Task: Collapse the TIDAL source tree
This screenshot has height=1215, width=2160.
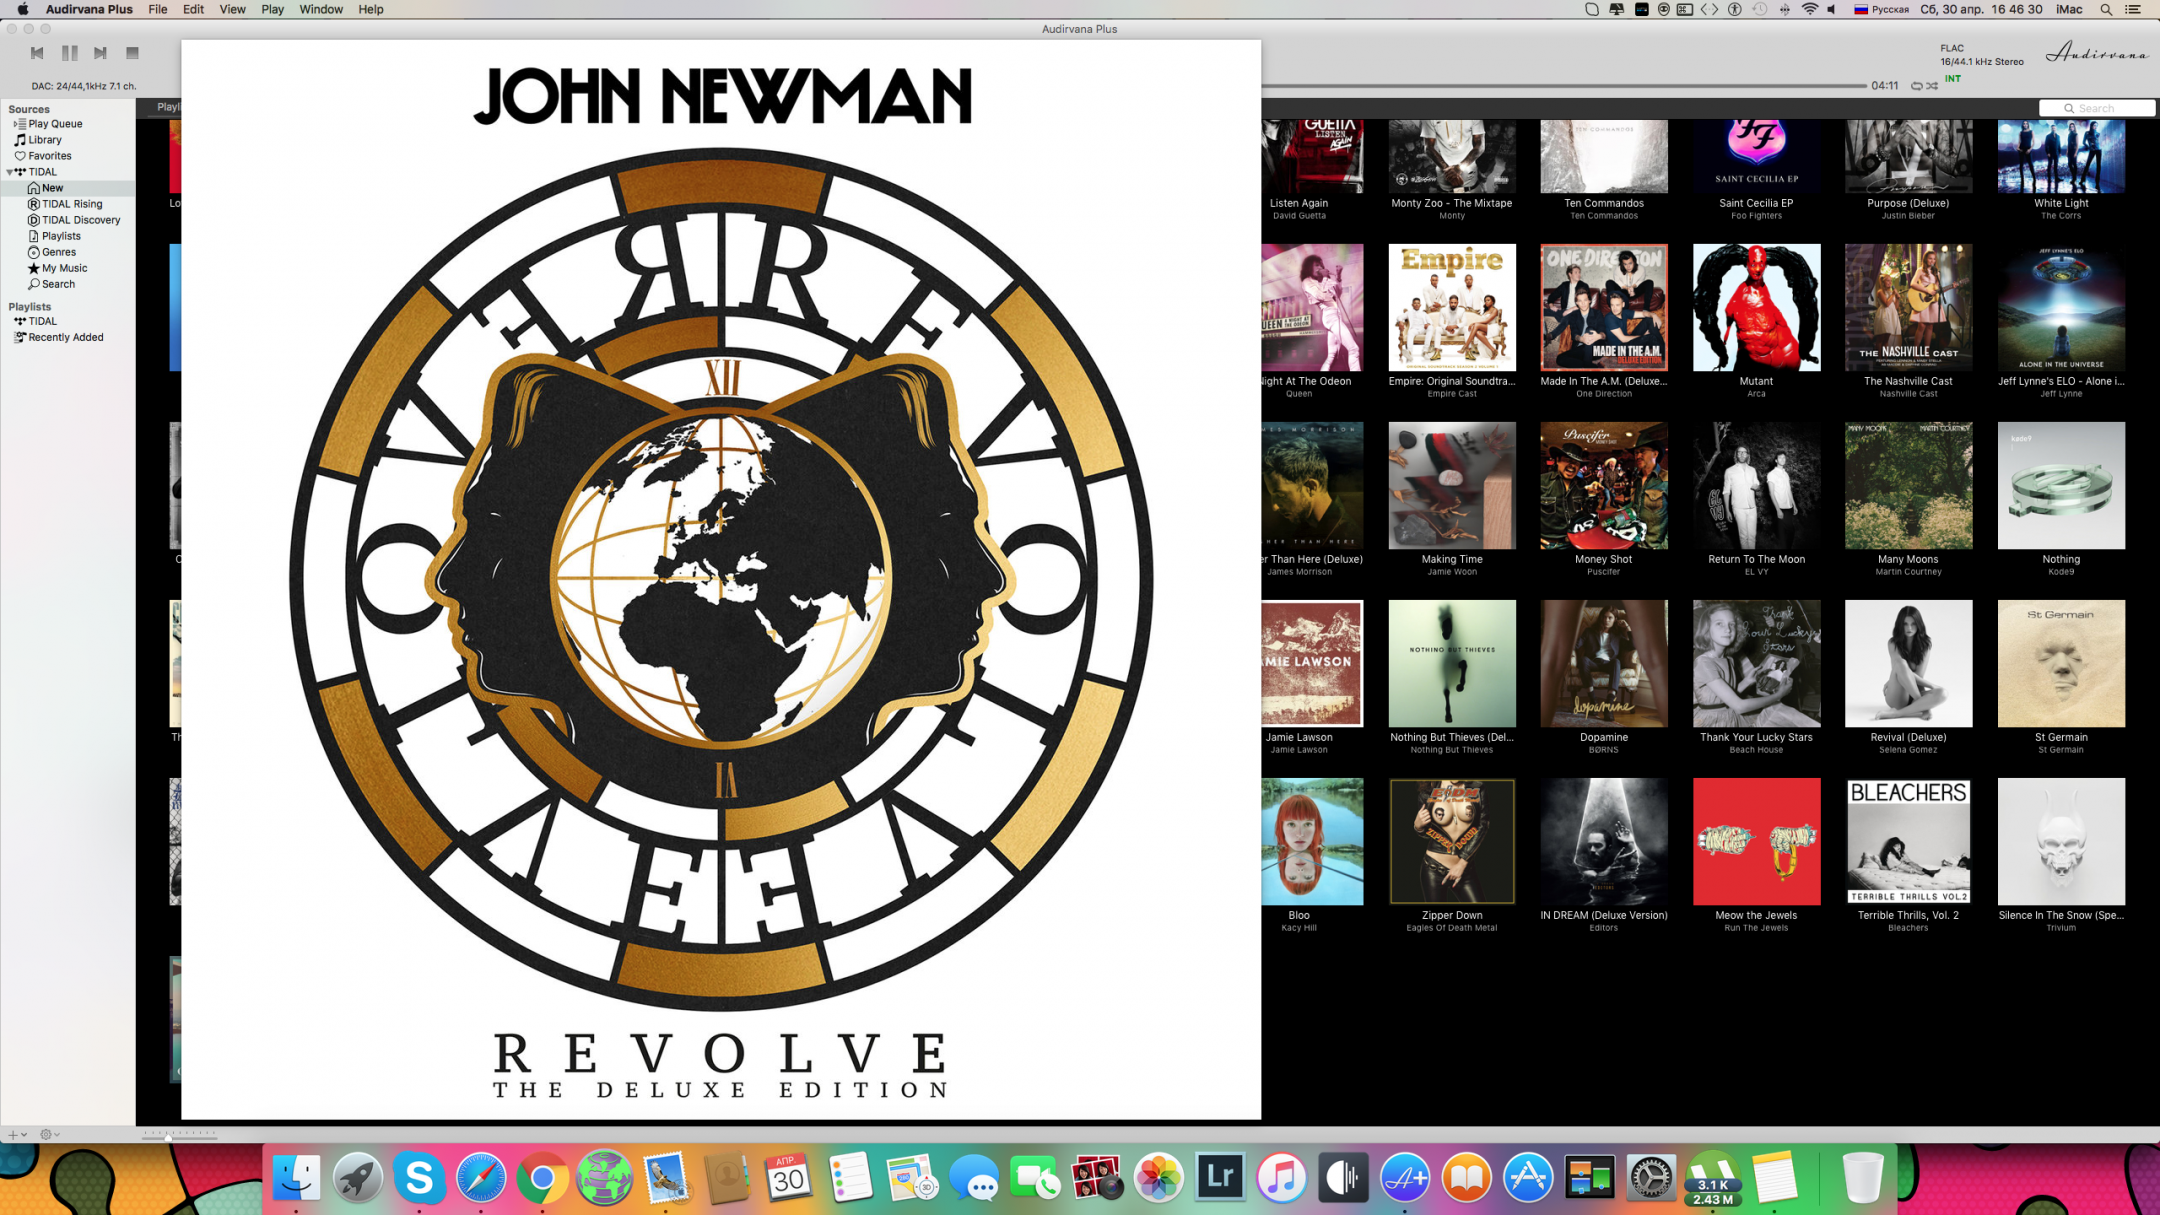Action: [x=10, y=172]
